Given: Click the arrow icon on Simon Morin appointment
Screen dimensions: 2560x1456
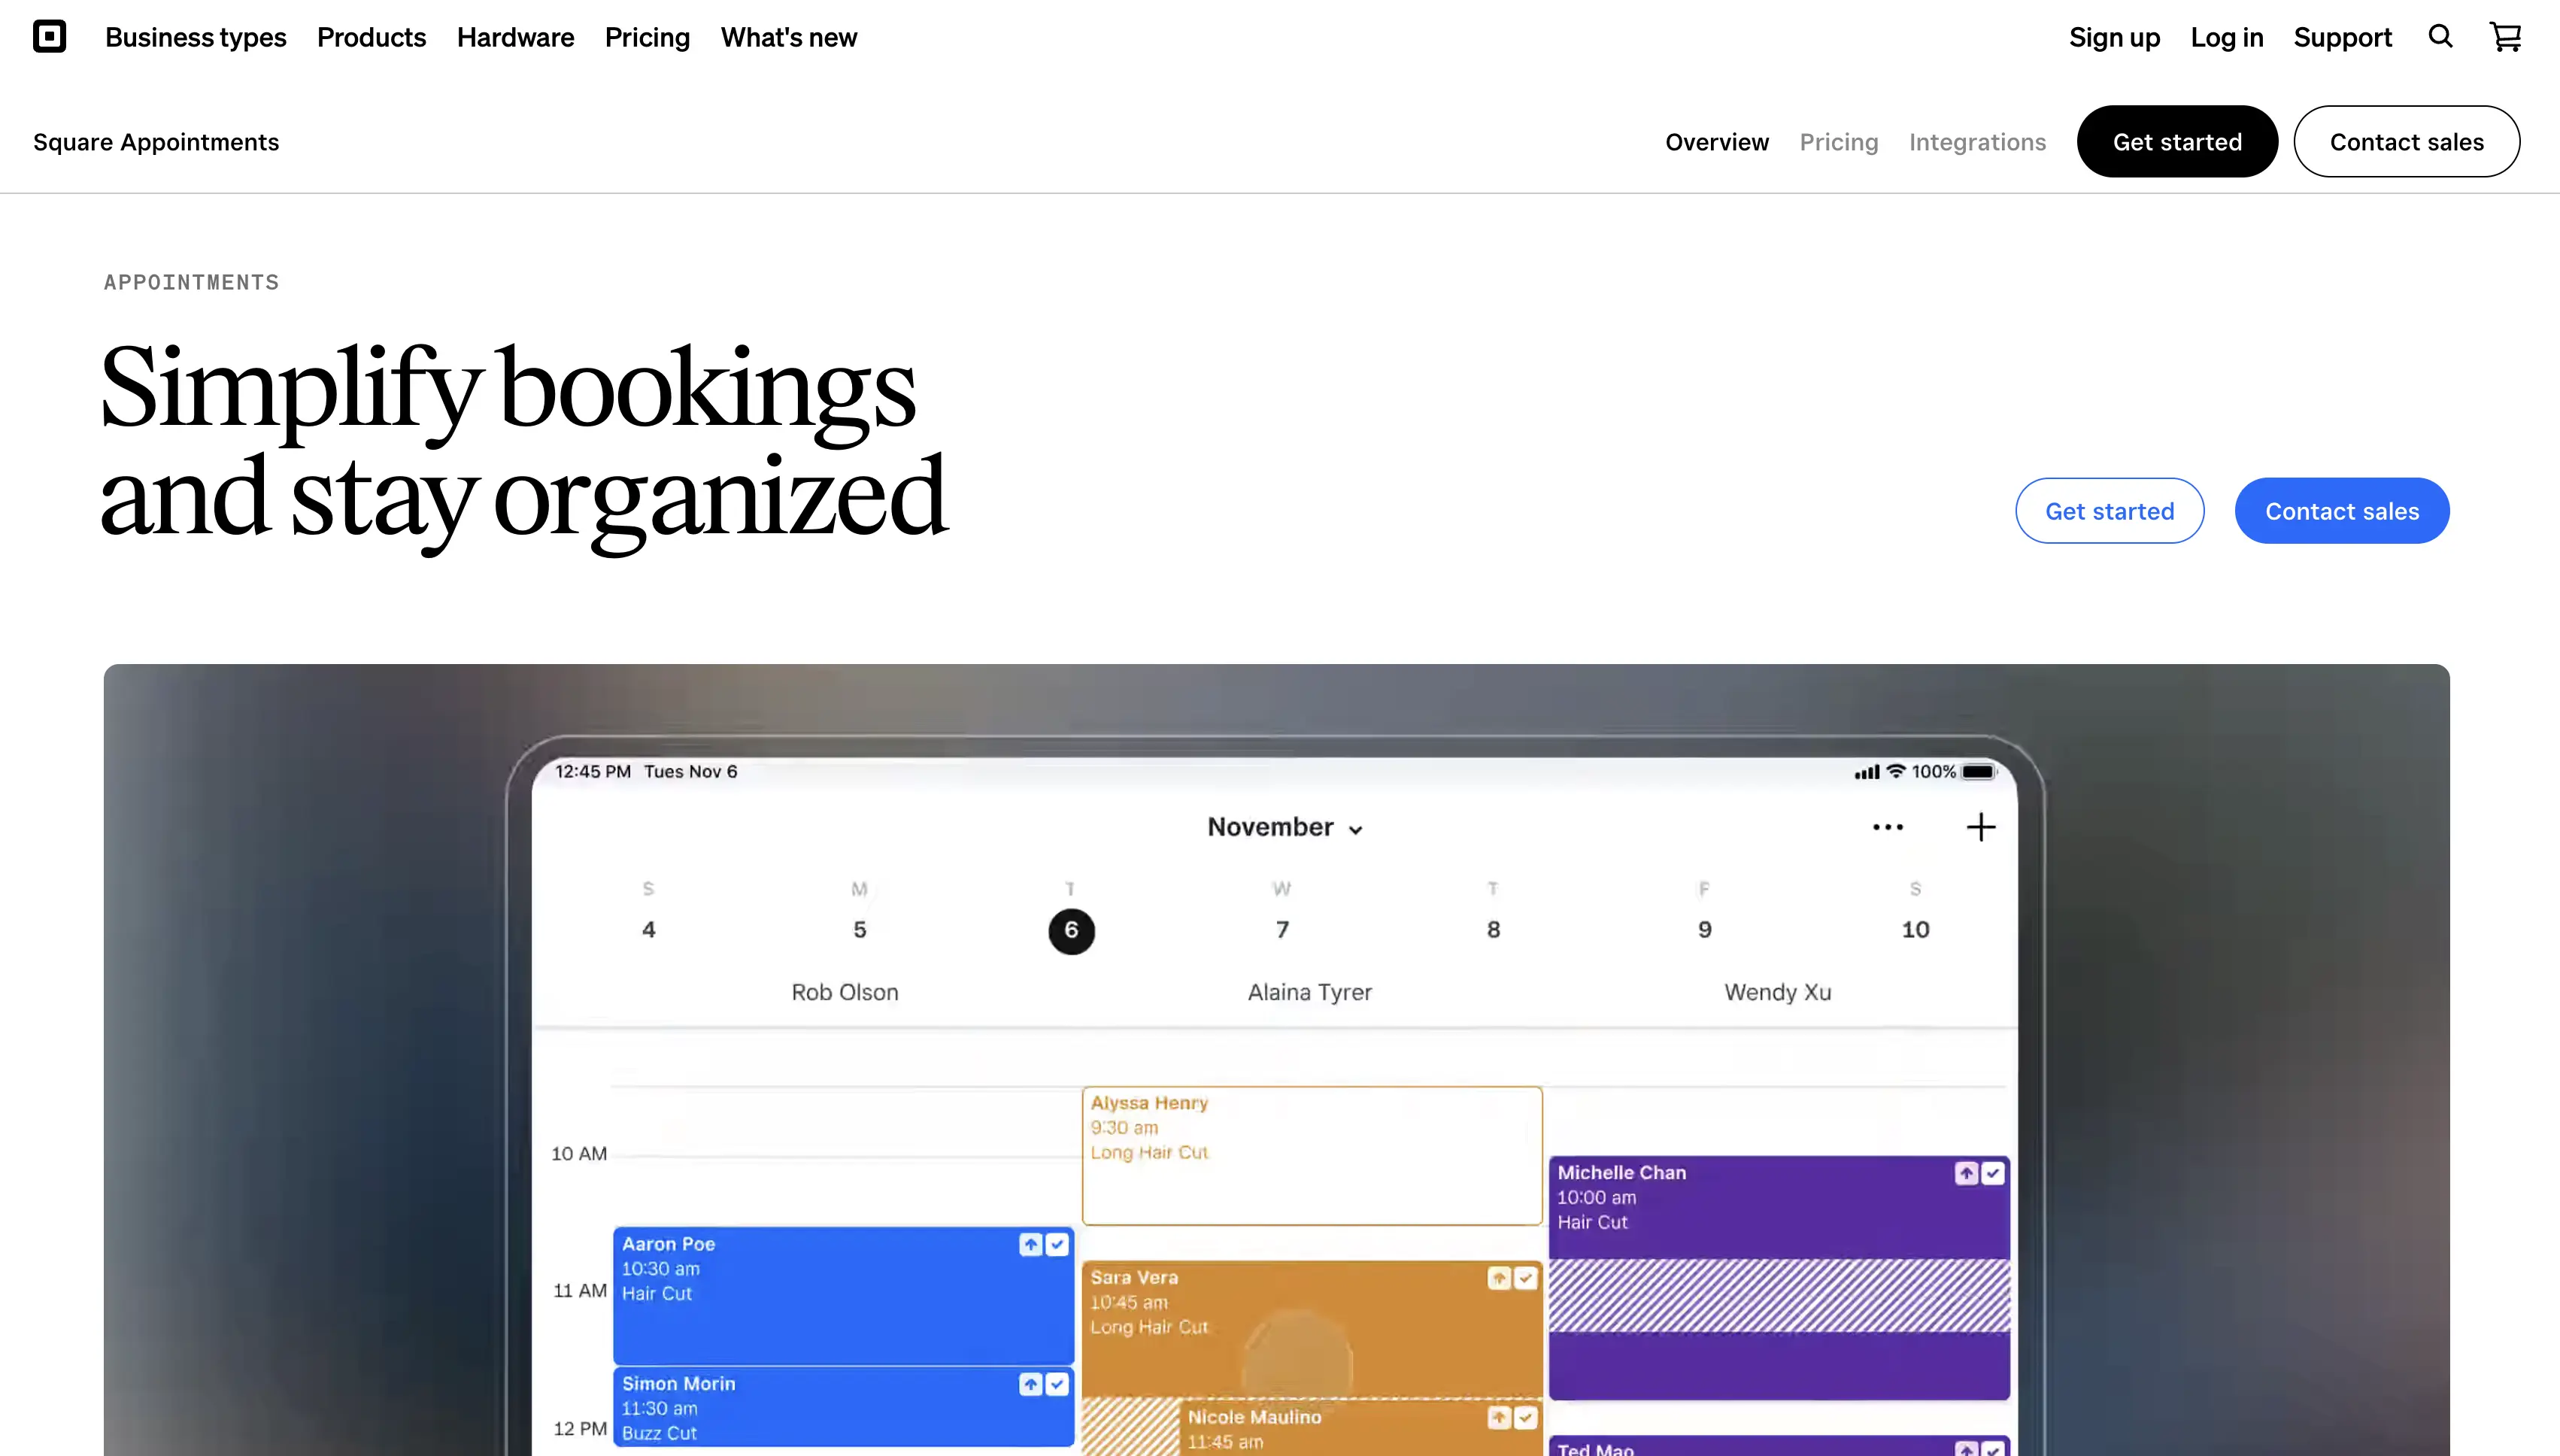Looking at the screenshot, I should click(1030, 1384).
